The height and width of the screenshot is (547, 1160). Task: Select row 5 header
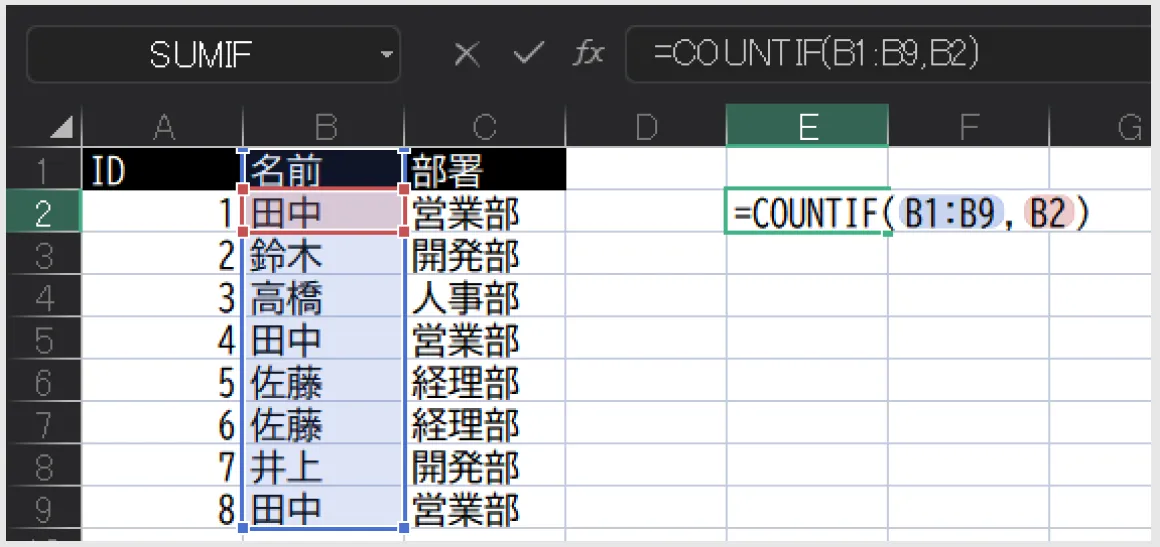pyautogui.click(x=43, y=338)
